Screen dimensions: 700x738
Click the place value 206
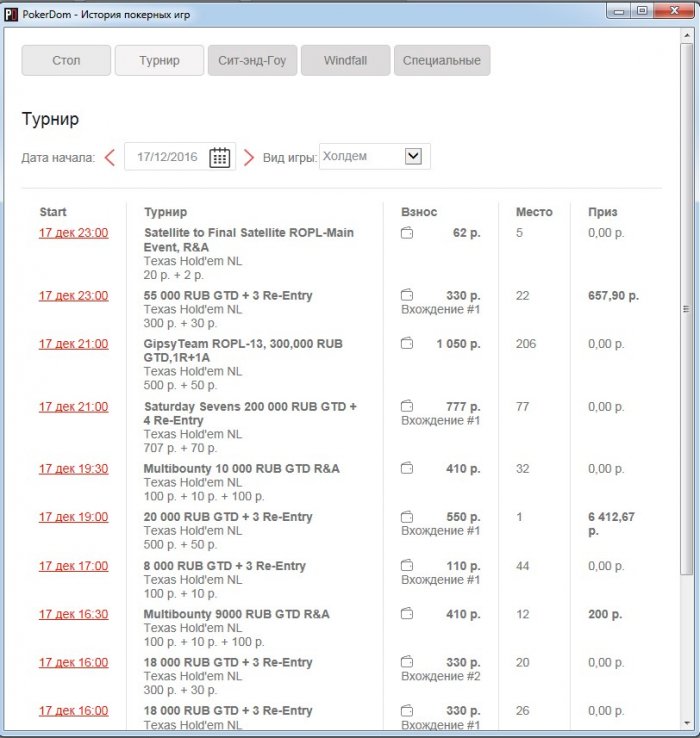526,344
